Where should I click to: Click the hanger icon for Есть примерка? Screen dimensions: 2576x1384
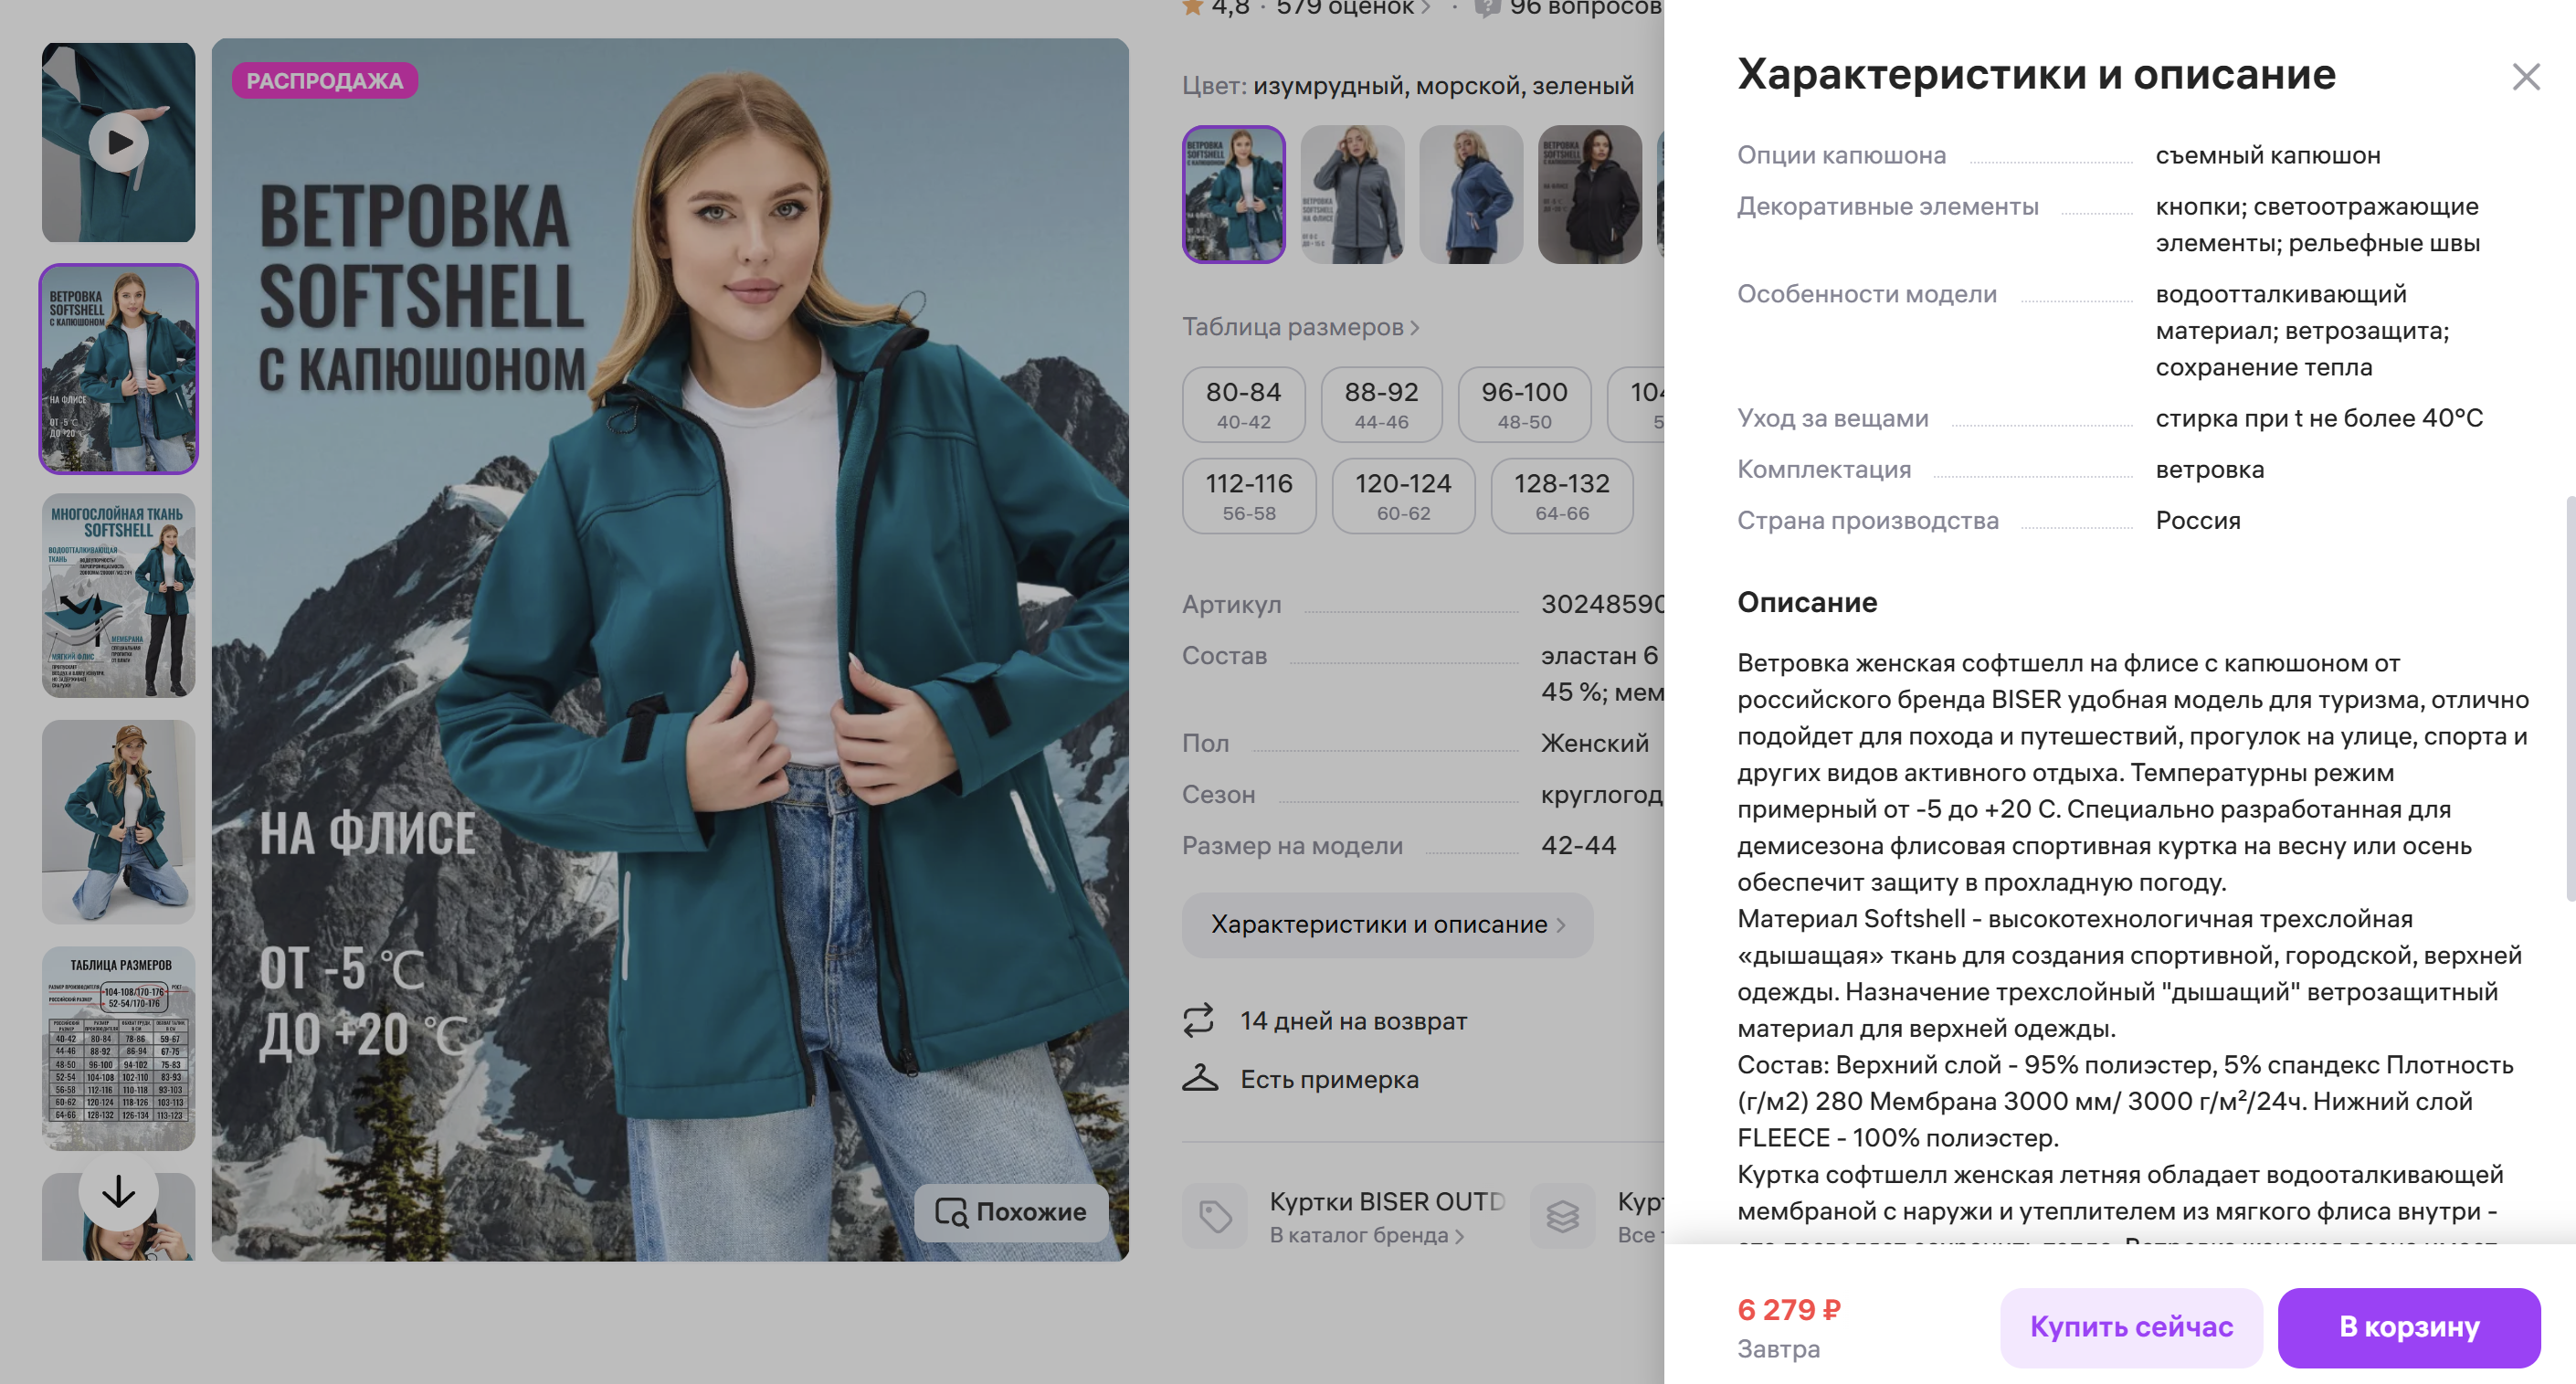[x=1200, y=1078]
